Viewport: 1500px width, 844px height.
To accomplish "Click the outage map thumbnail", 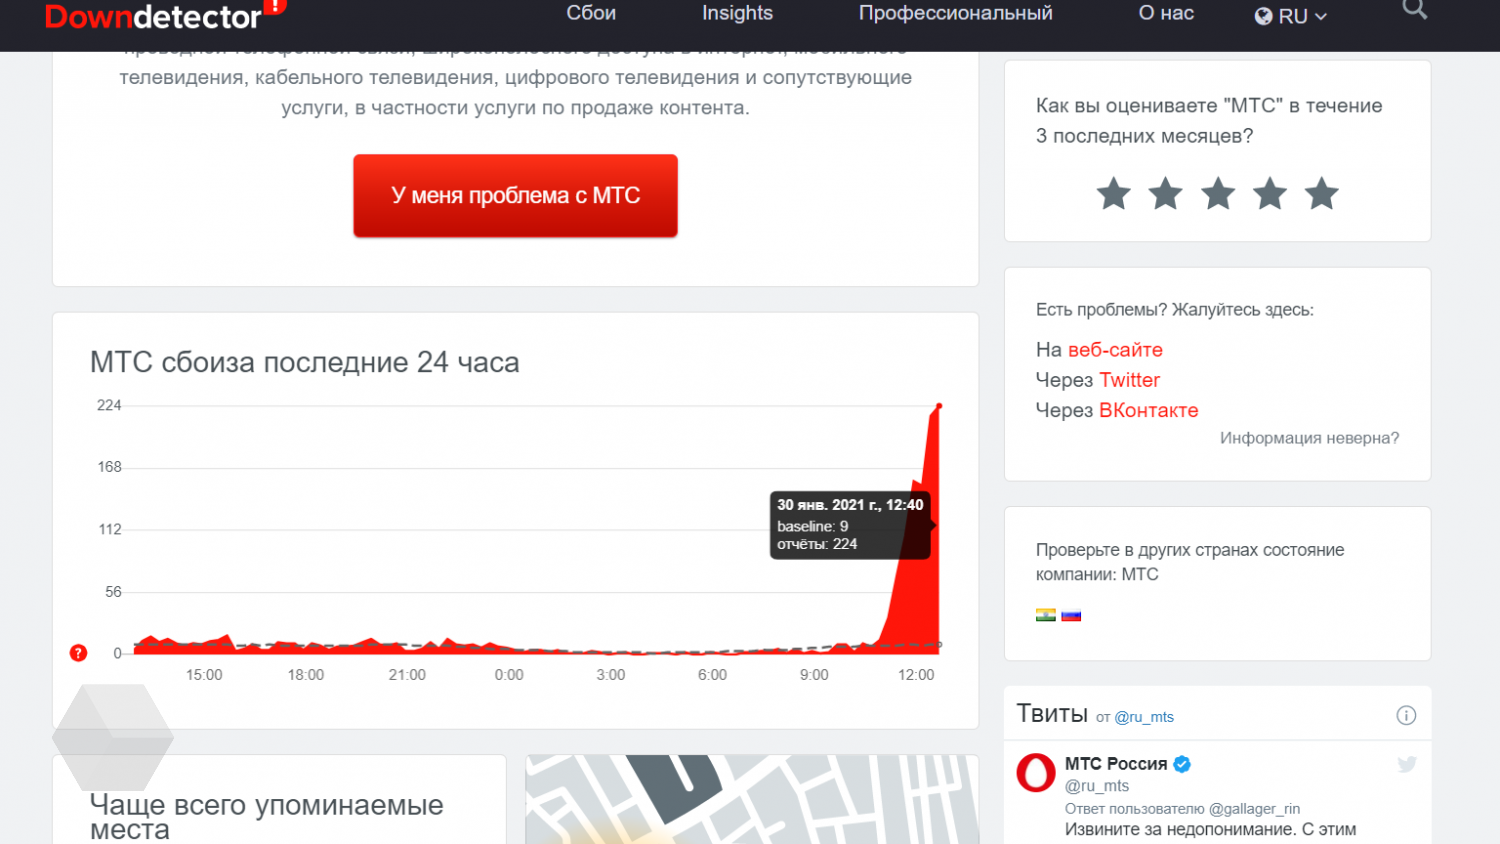I will 752,799.
